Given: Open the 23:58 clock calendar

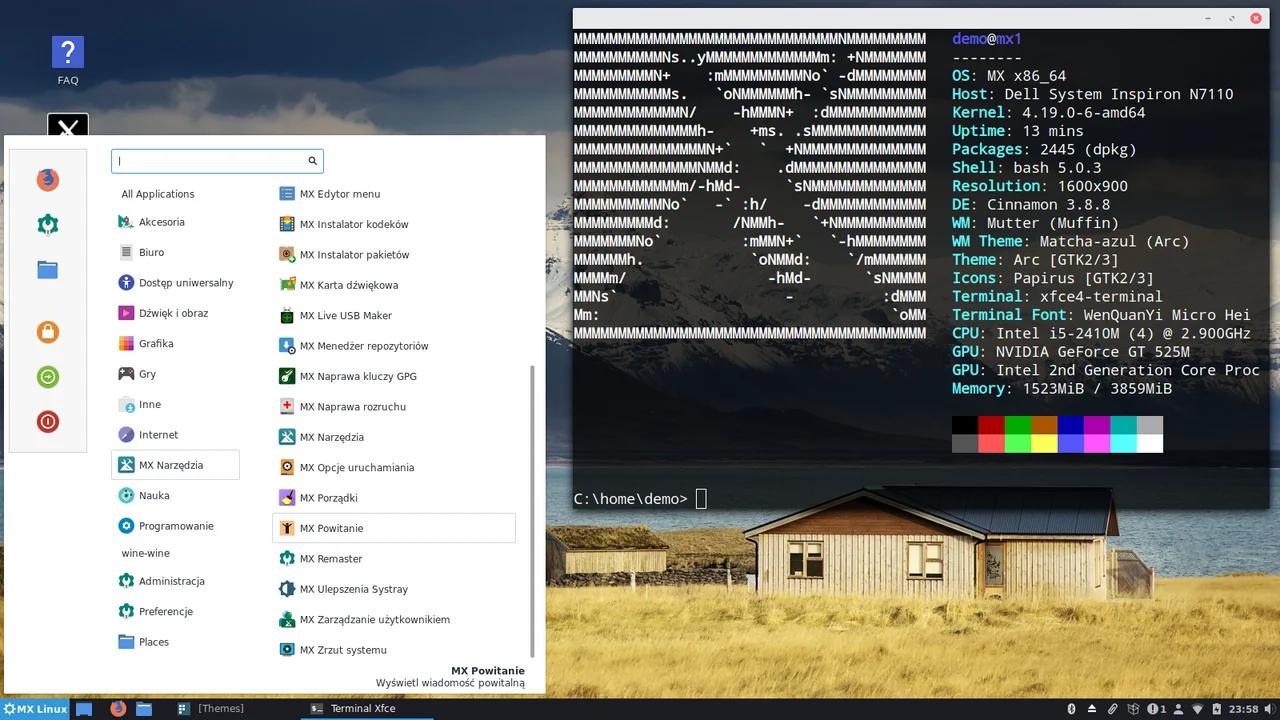Looking at the screenshot, I should pyautogui.click(x=1243, y=709).
